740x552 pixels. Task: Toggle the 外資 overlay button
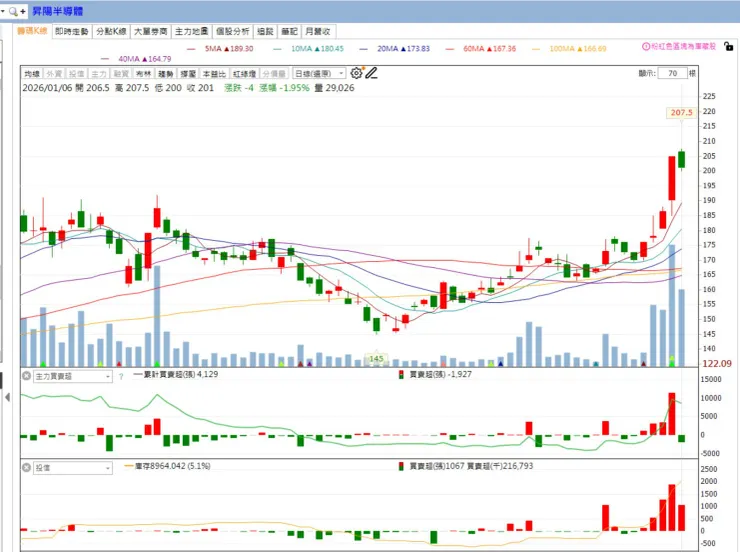[54, 74]
